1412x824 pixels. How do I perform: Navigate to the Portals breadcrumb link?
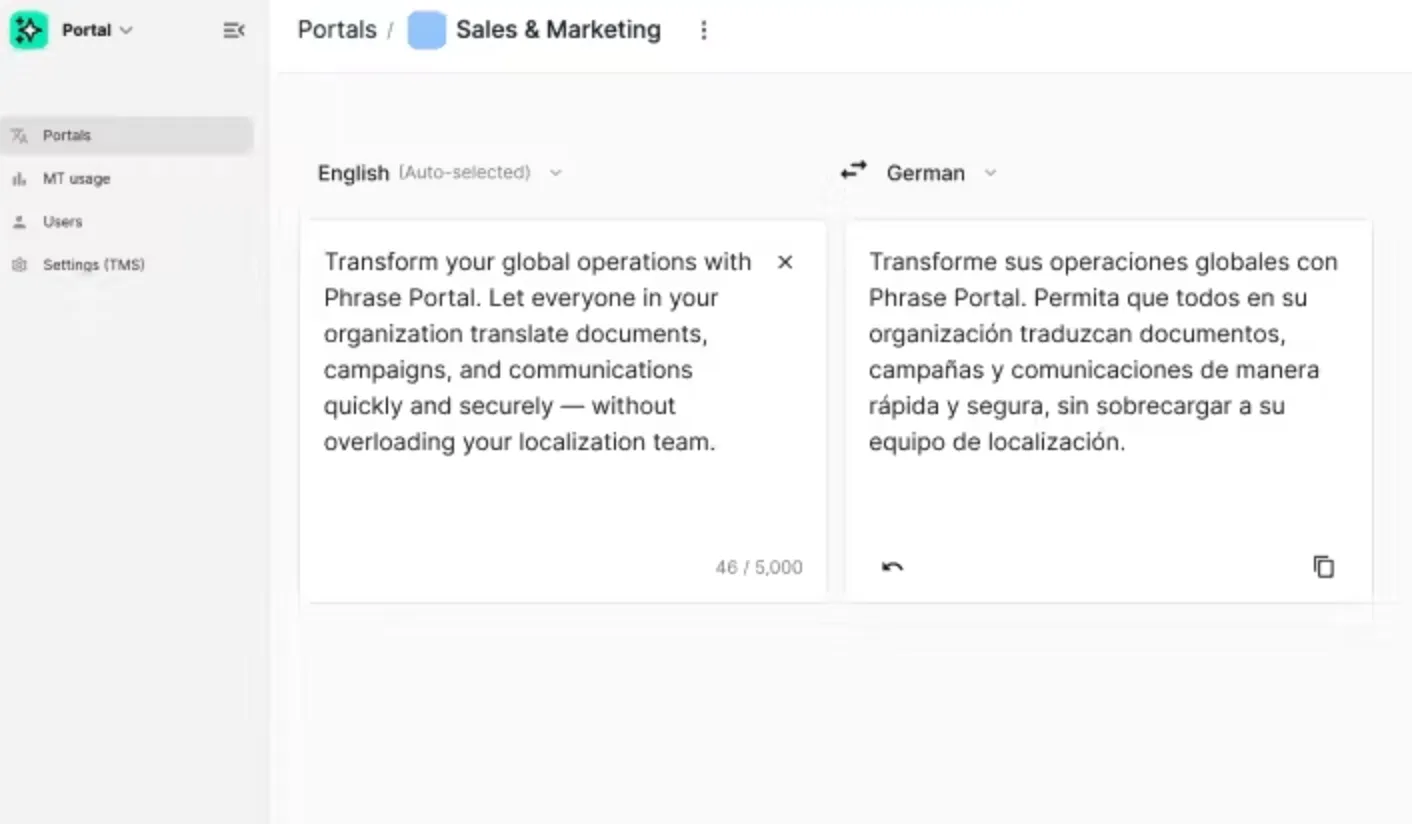coord(337,30)
